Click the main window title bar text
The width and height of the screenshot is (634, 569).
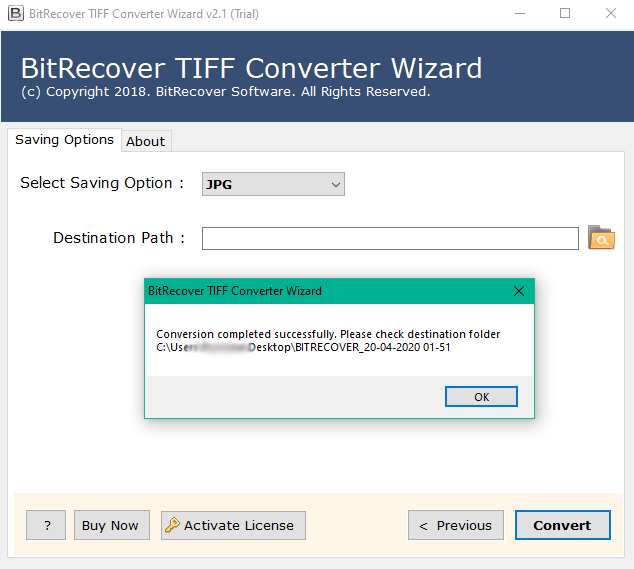click(x=140, y=13)
